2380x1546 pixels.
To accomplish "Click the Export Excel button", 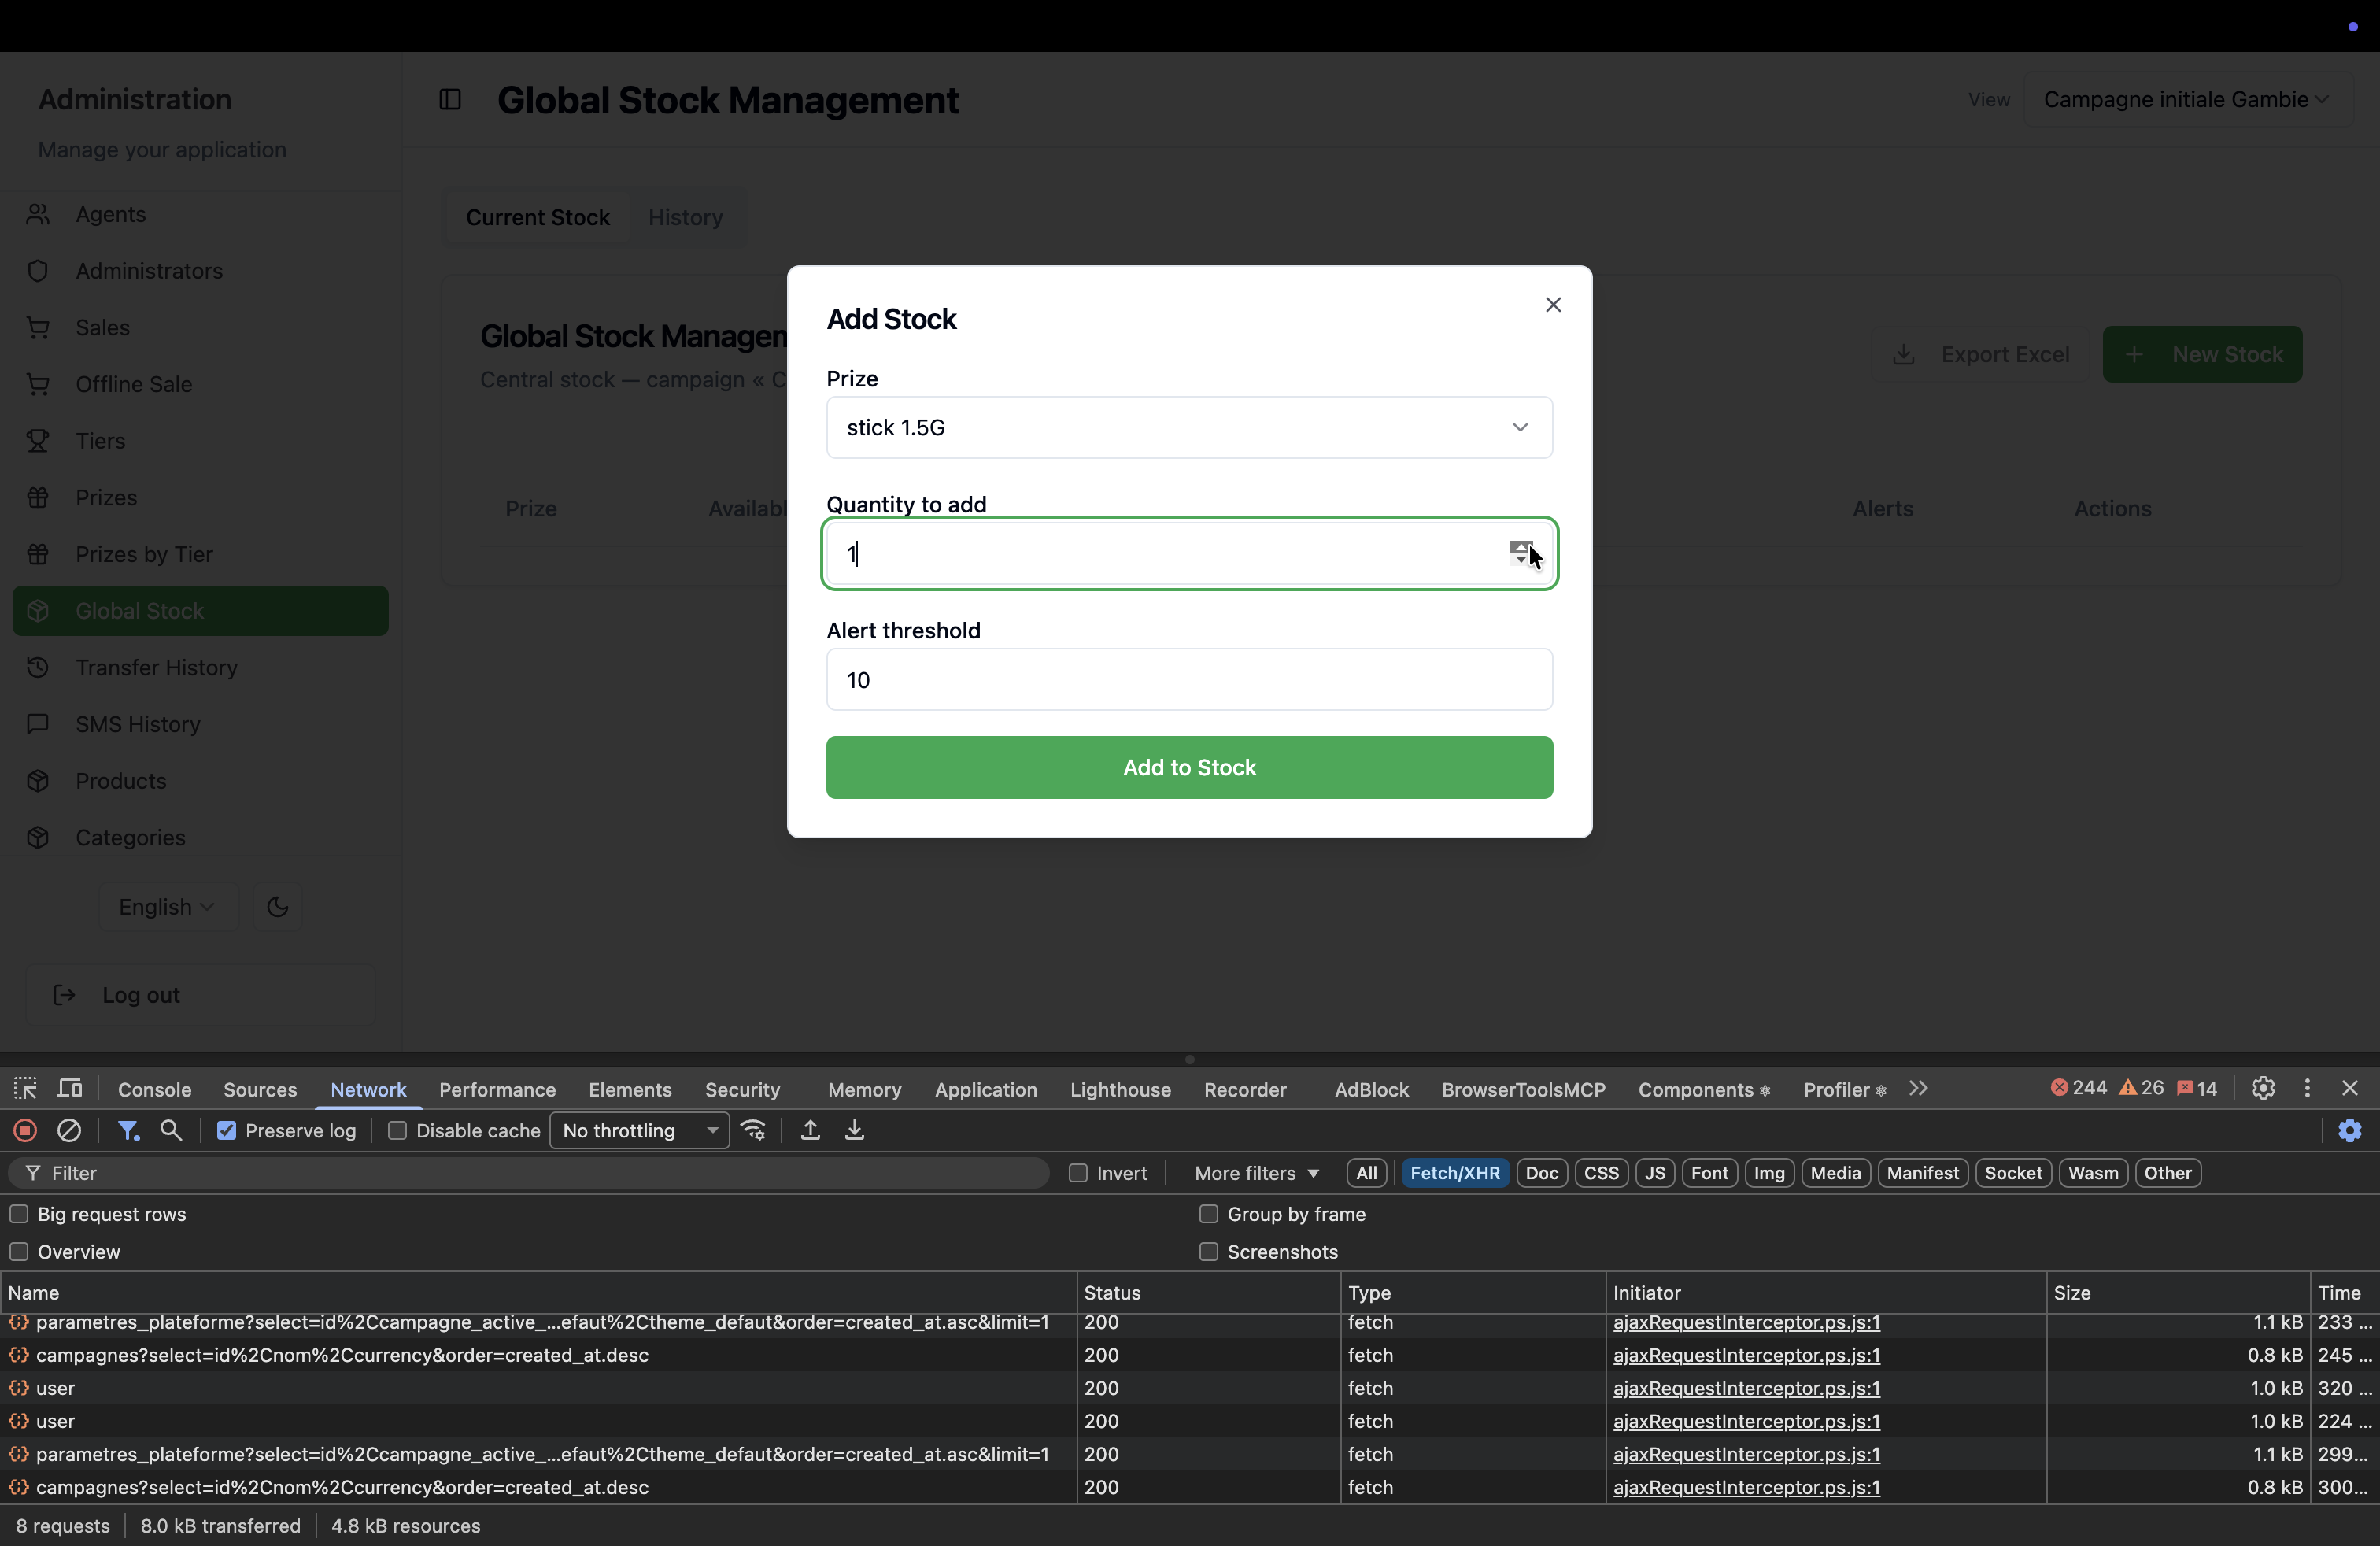I will (x=1981, y=354).
